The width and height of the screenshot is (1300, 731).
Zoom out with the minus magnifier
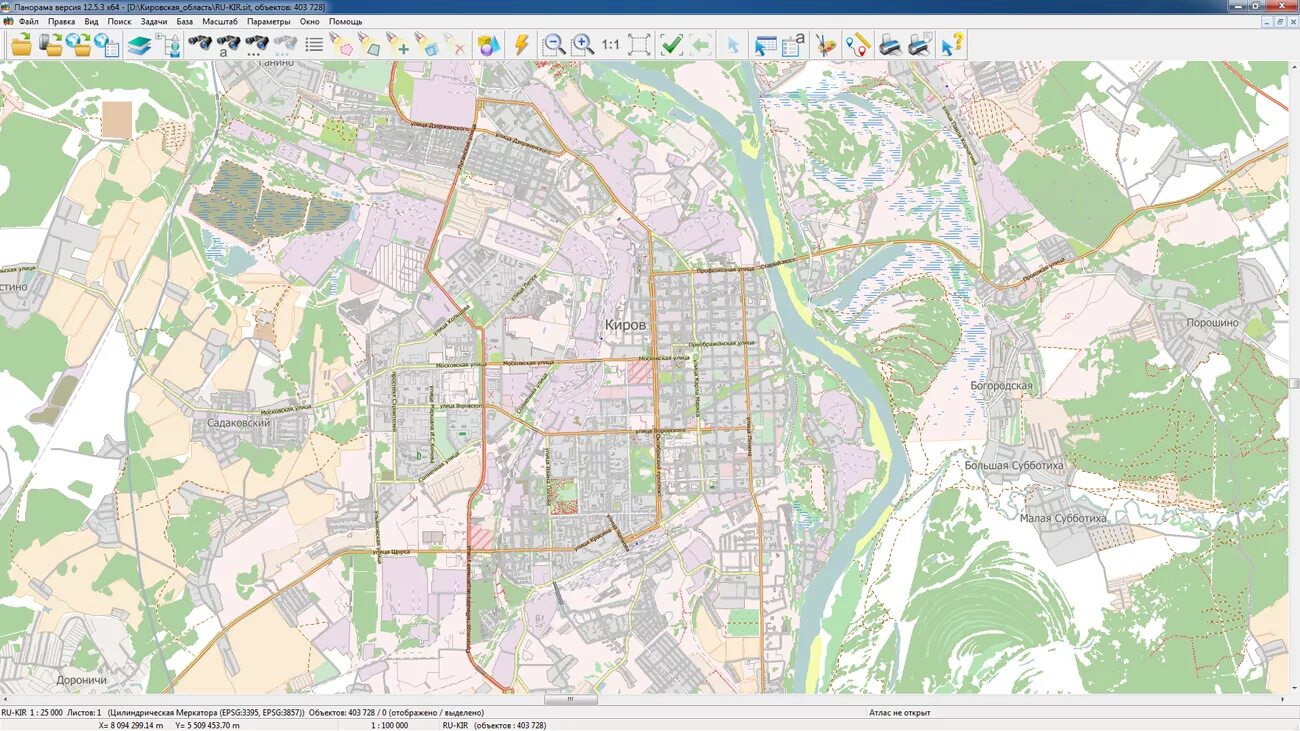[x=553, y=44]
